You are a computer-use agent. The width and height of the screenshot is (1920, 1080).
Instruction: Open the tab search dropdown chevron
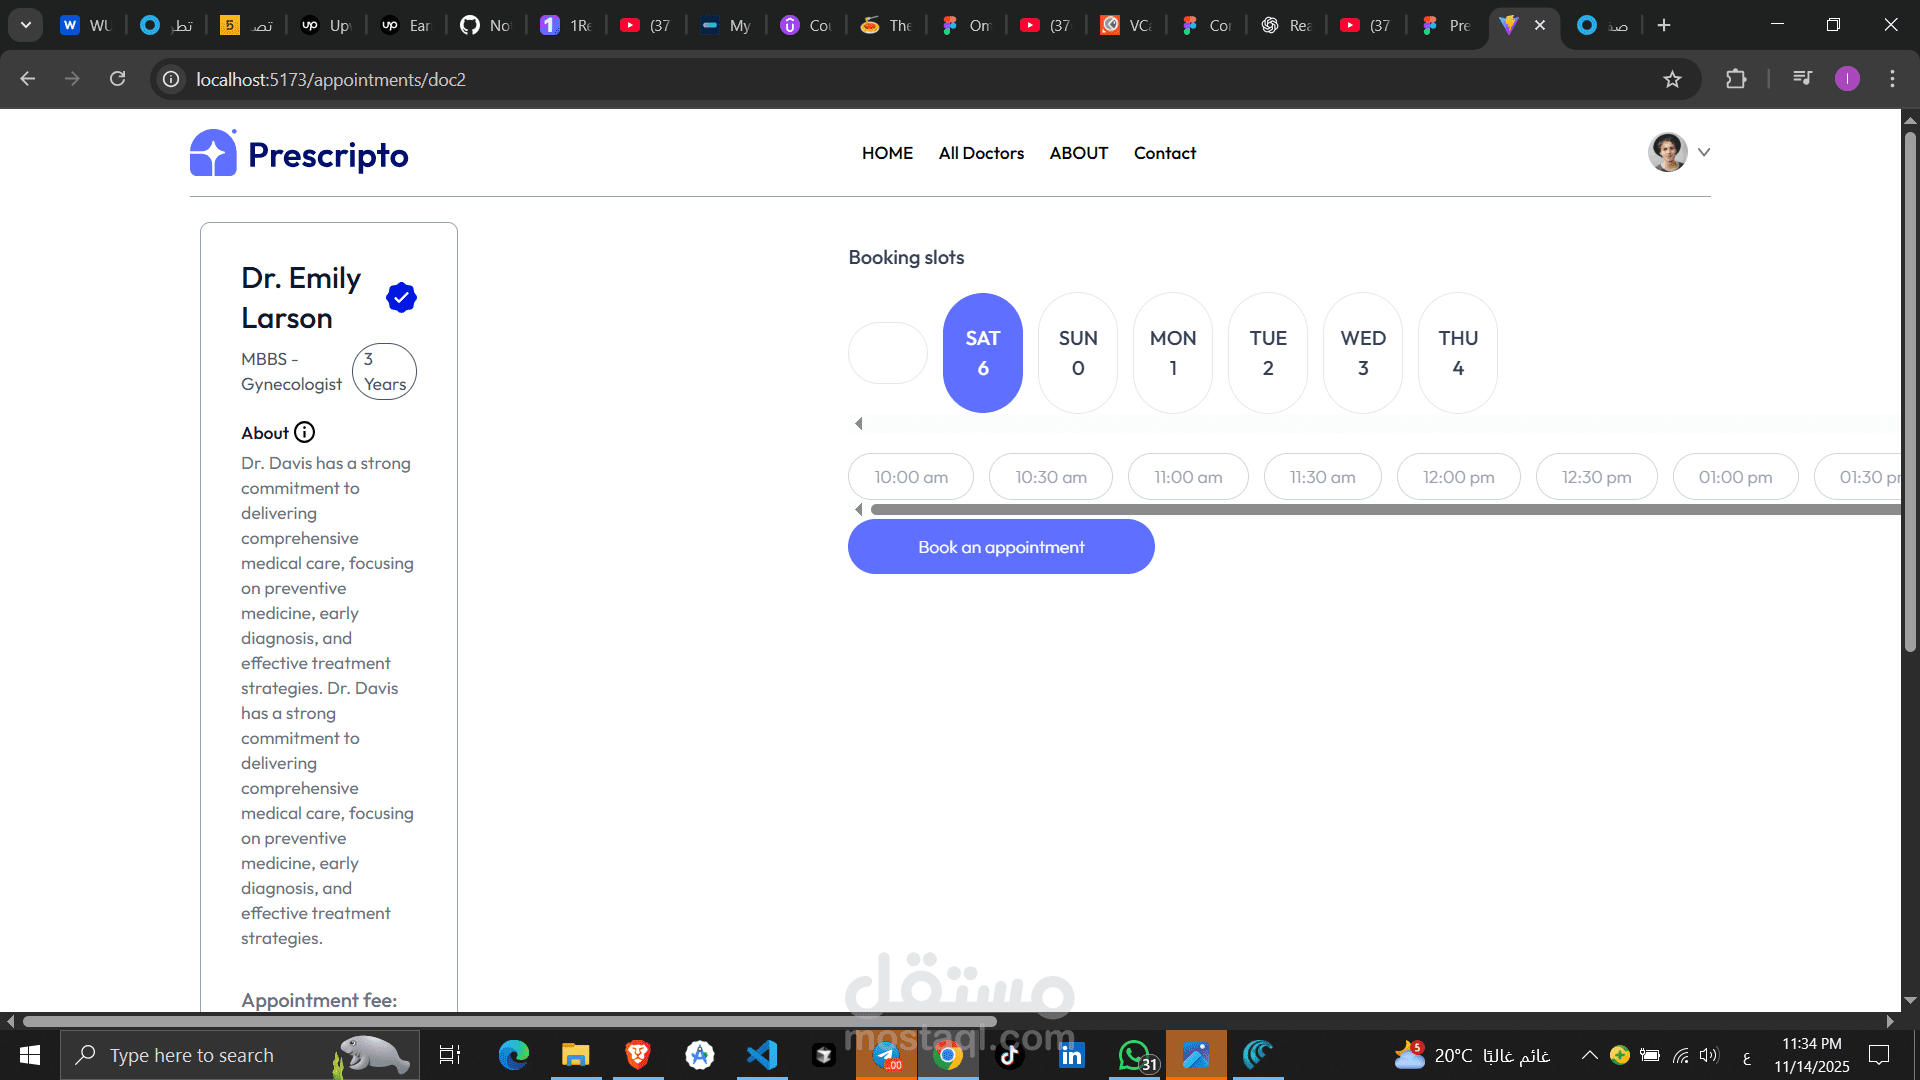(26, 25)
